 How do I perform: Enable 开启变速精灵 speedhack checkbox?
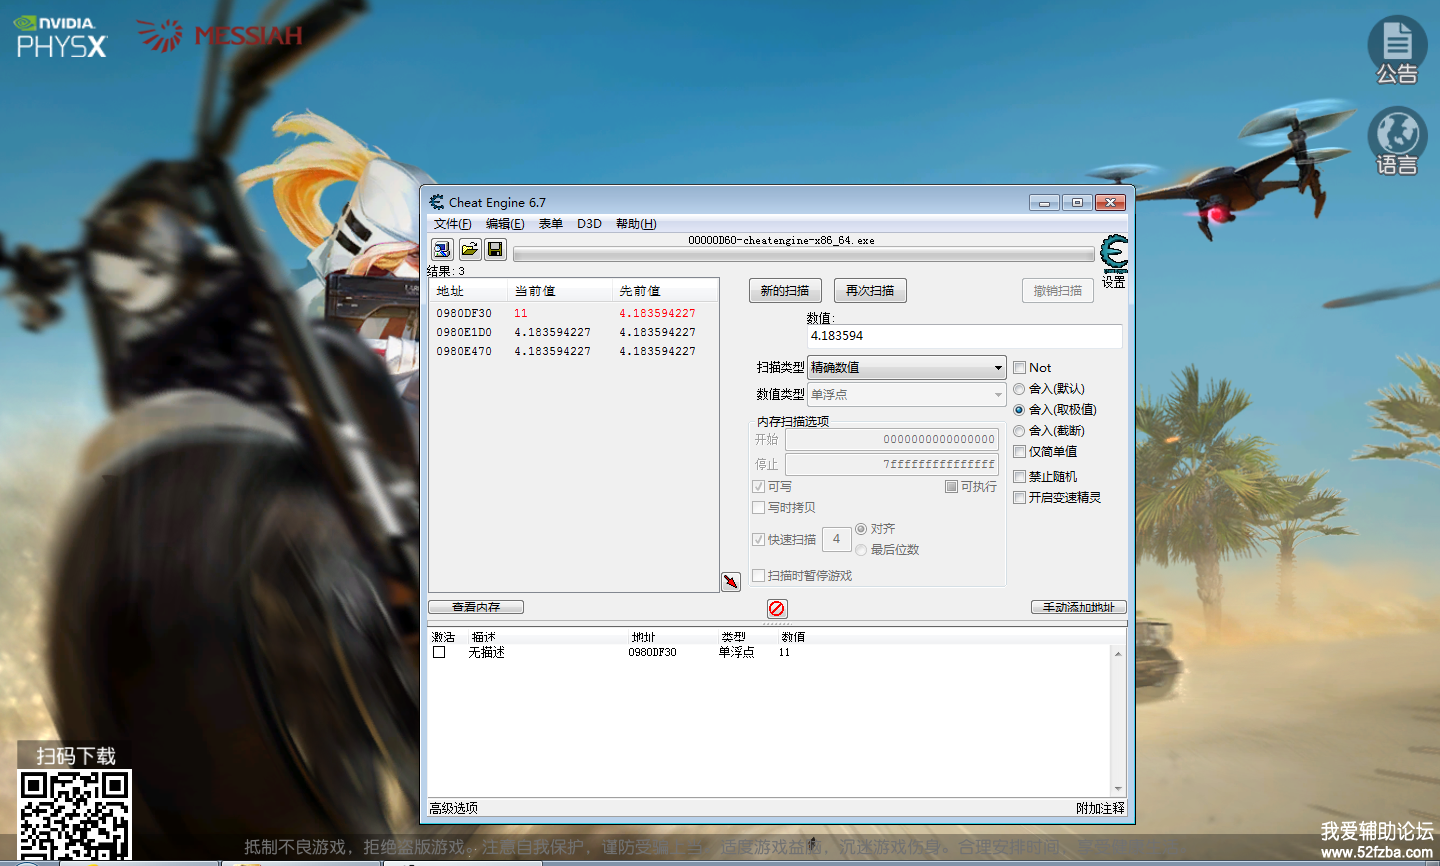point(1019,498)
